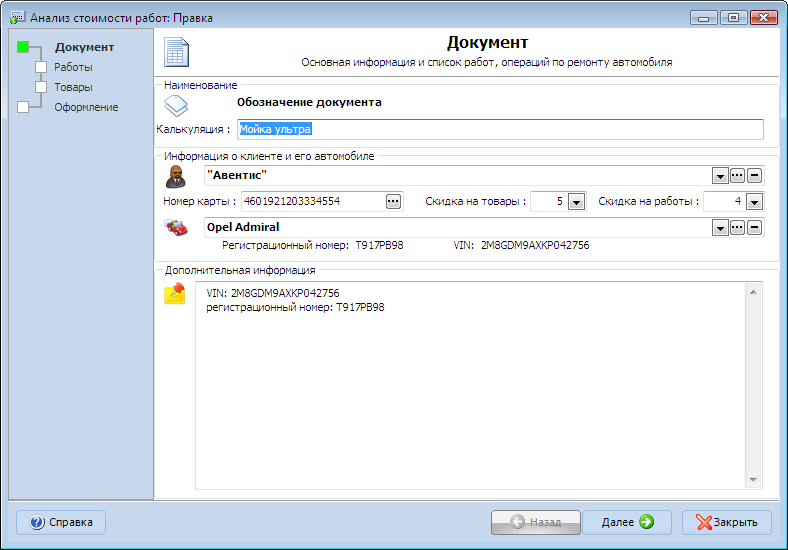Expand the client "Авентис" dropdown list
The image size is (788, 550).
click(719, 176)
